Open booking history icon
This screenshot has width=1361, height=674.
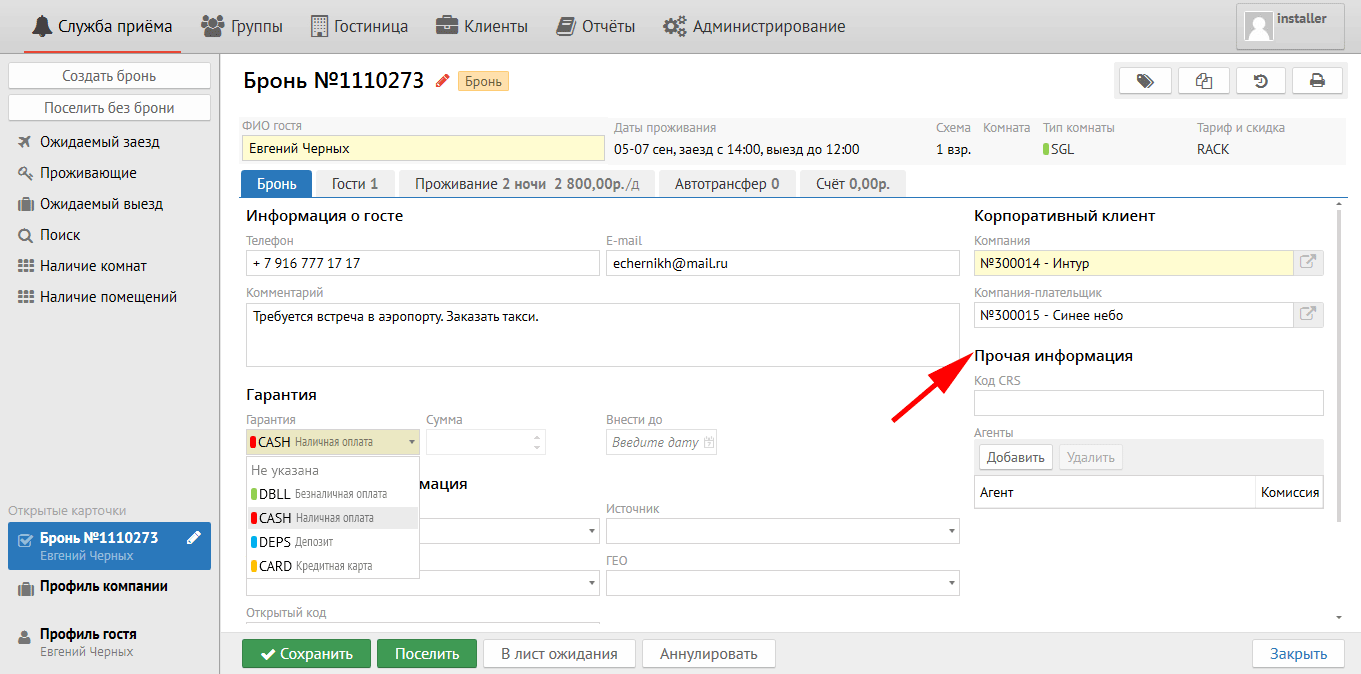(x=1260, y=81)
